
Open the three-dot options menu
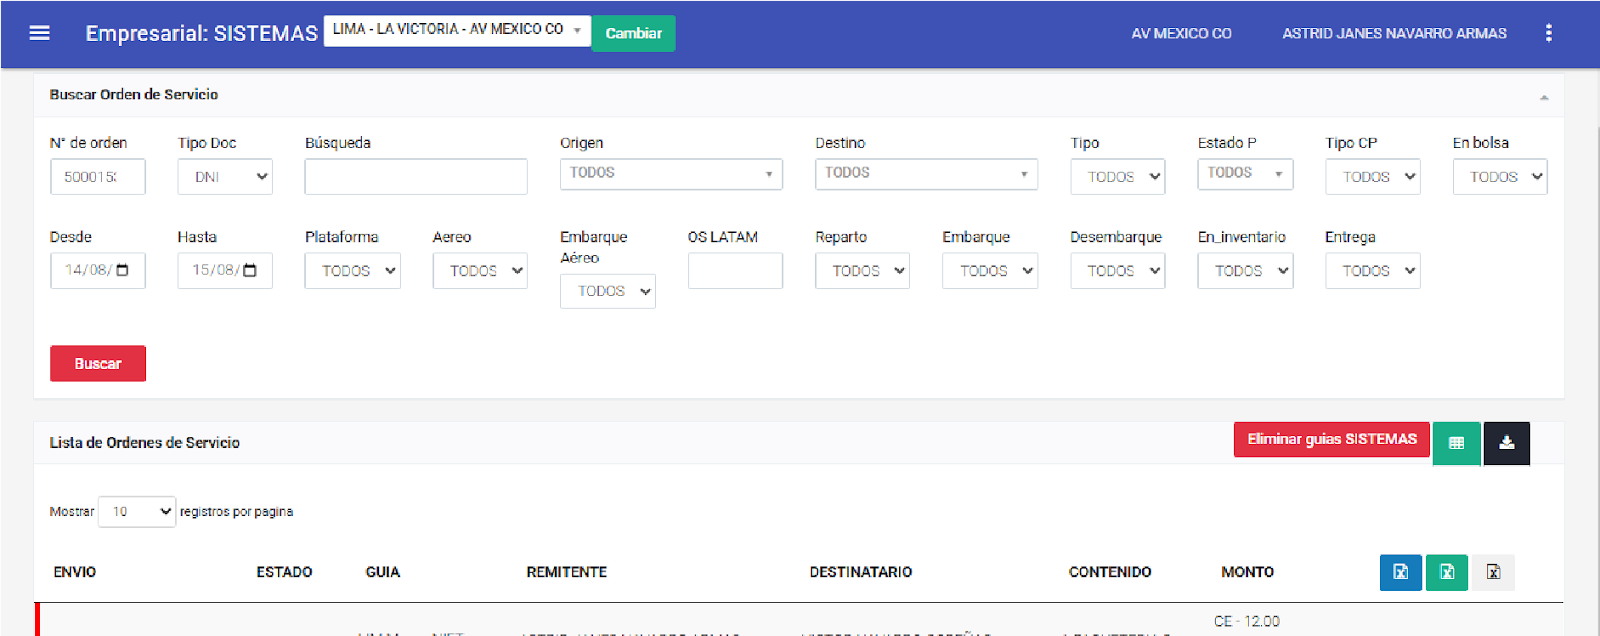1548,33
